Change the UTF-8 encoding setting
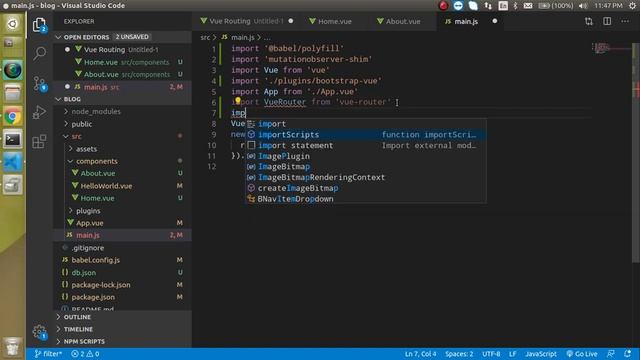The image size is (640, 360). (x=491, y=354)
